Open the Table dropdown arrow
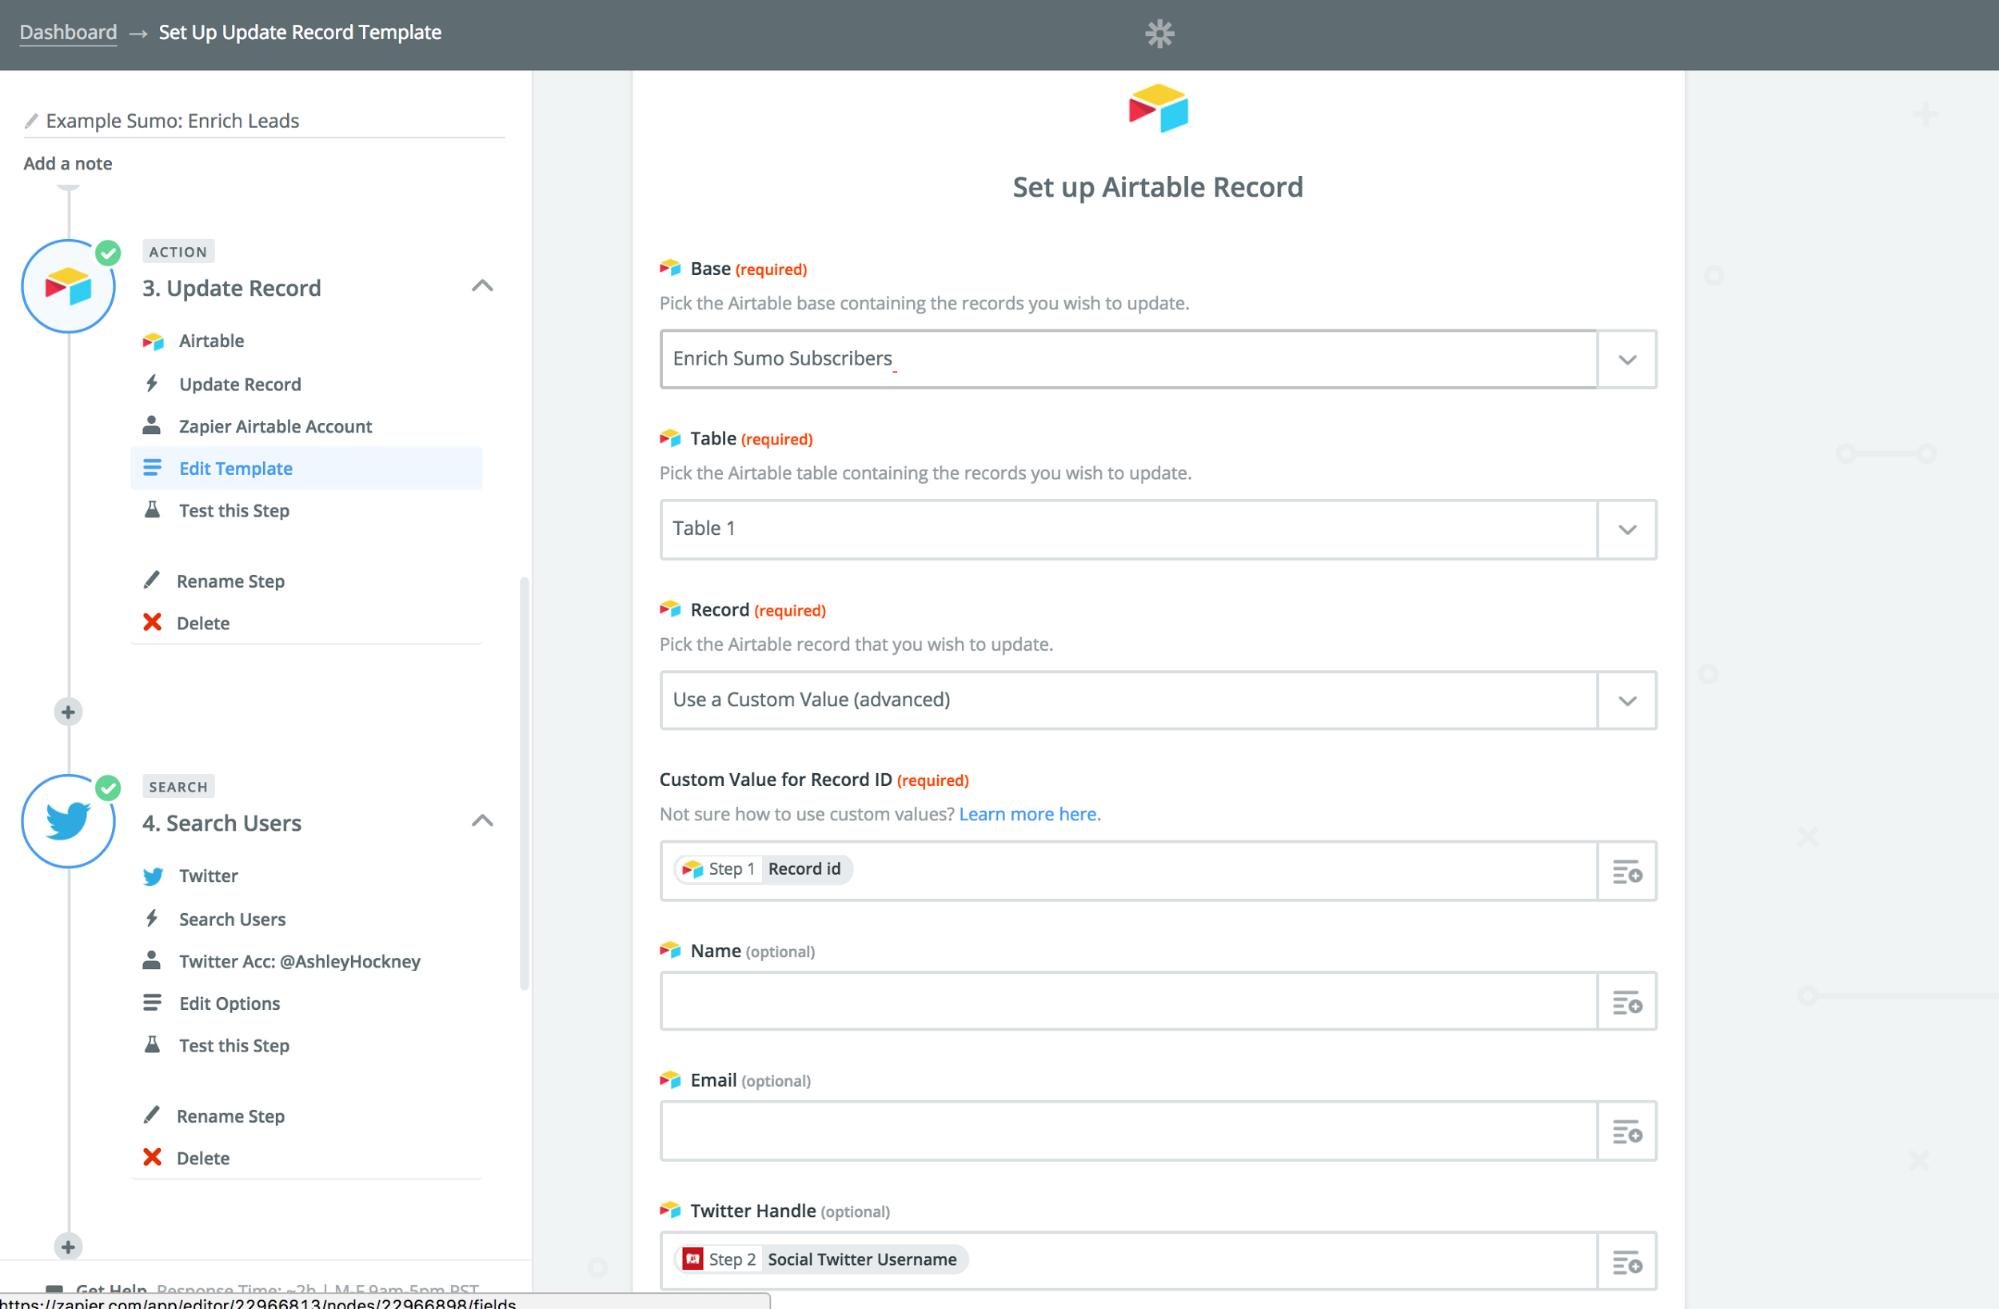This screenshot has height=1309, width=1999. (1627, 529)
